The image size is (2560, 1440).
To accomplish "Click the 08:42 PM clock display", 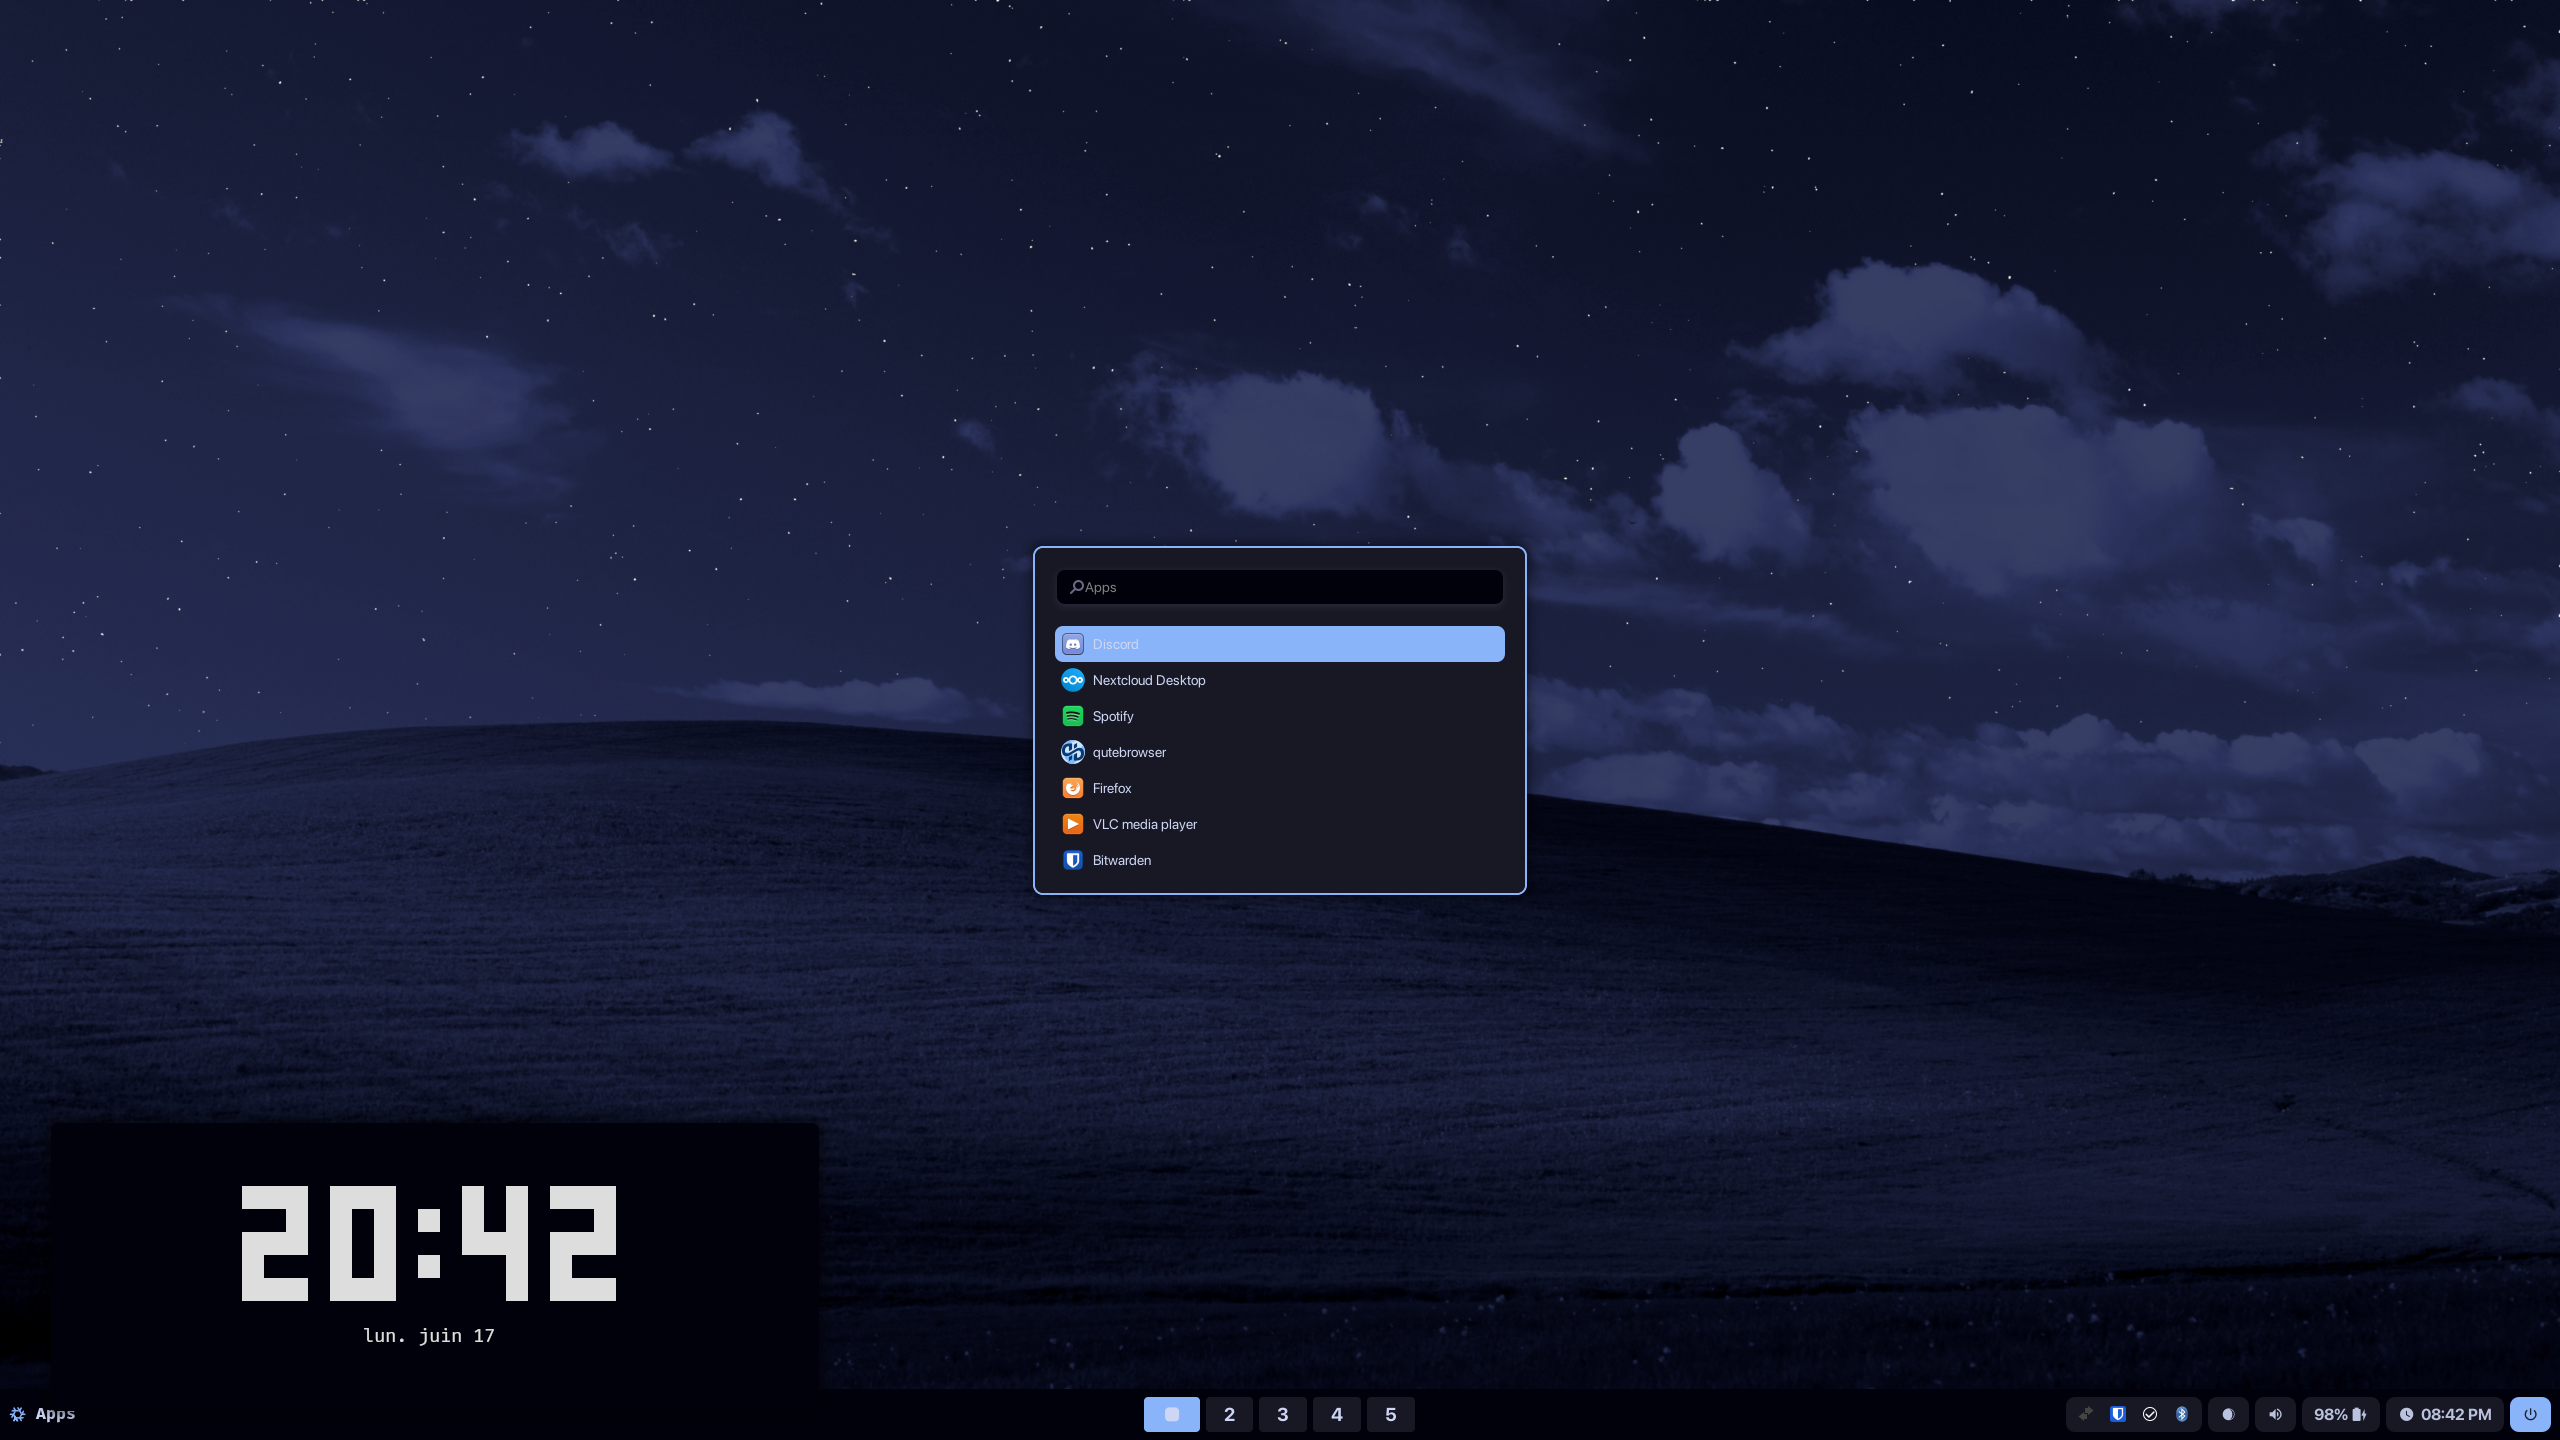I will [2447, 1414].
